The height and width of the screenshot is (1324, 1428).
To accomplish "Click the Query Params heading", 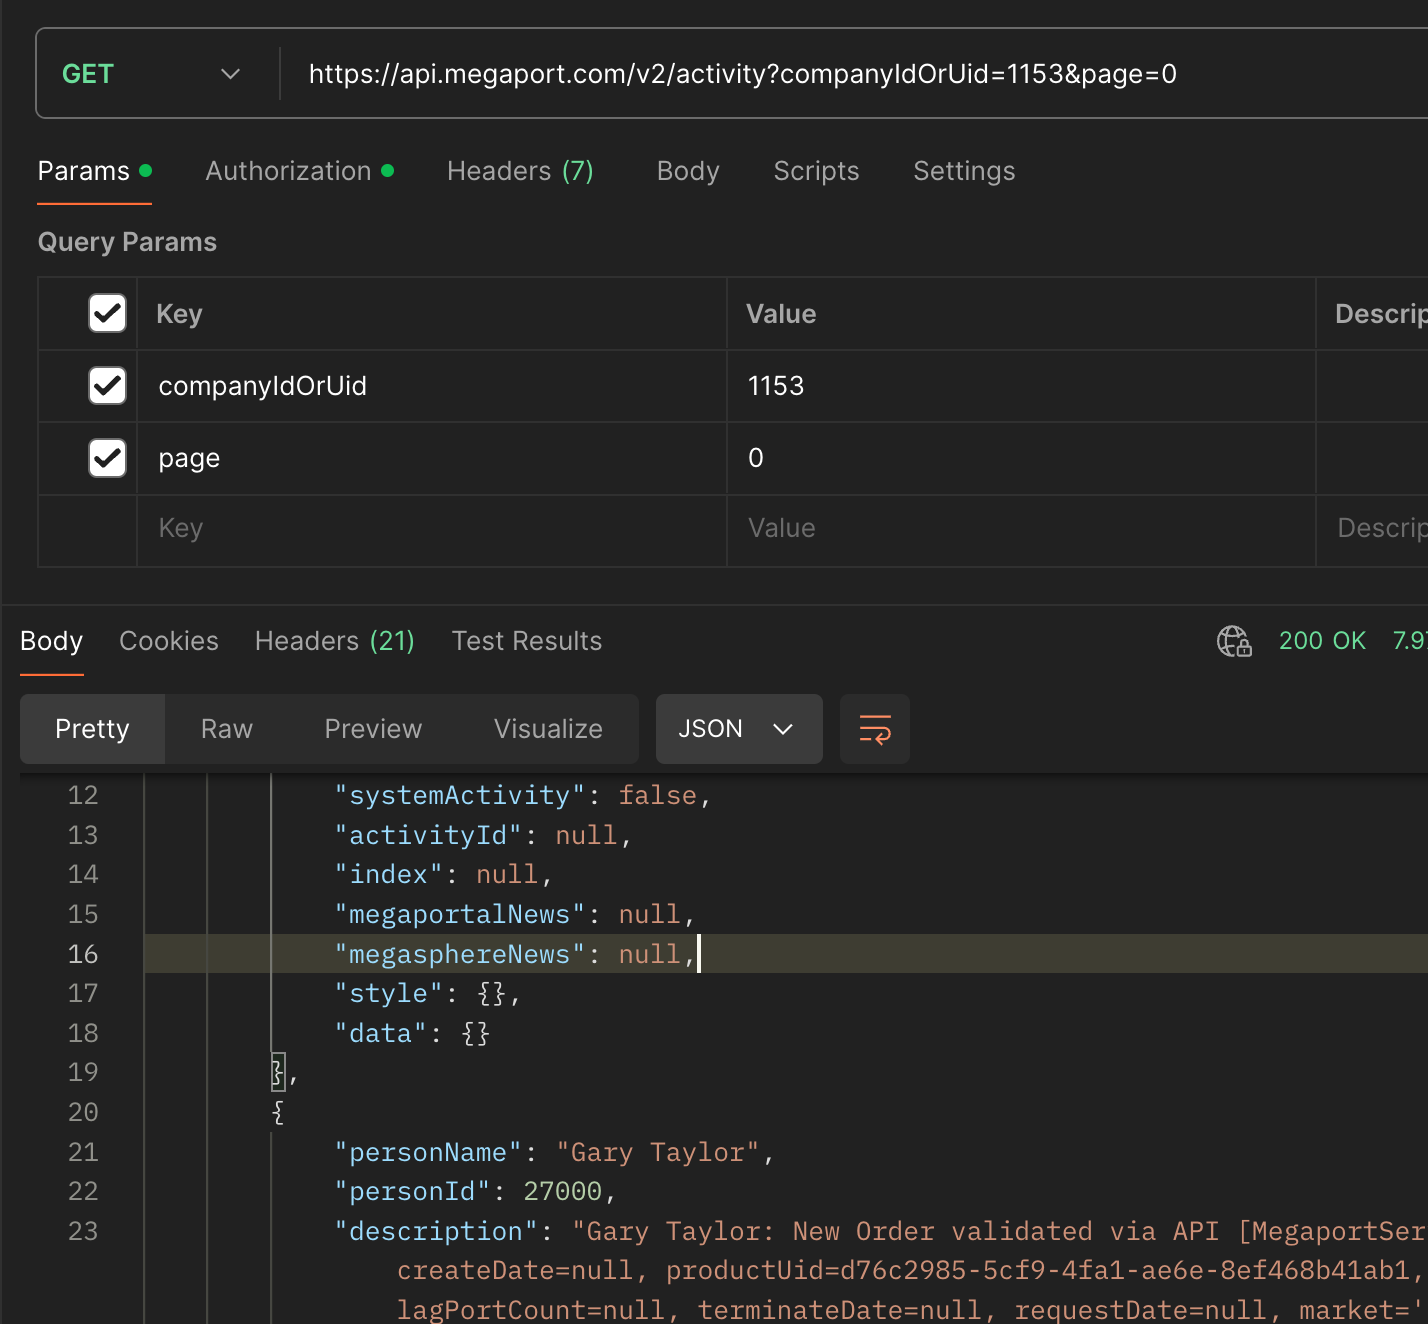I will coord(127,242).
